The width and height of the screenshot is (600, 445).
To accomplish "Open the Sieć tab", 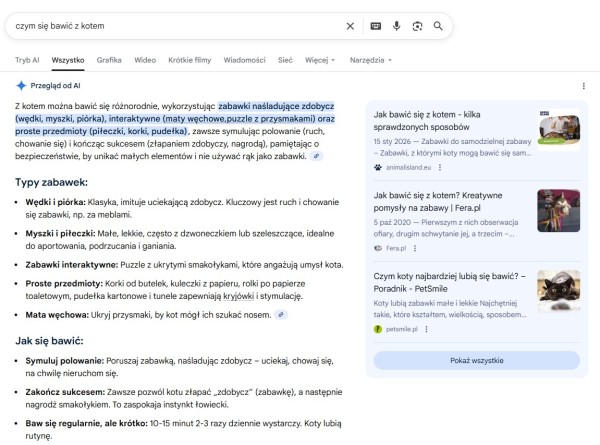I will [x=285, y=60].
